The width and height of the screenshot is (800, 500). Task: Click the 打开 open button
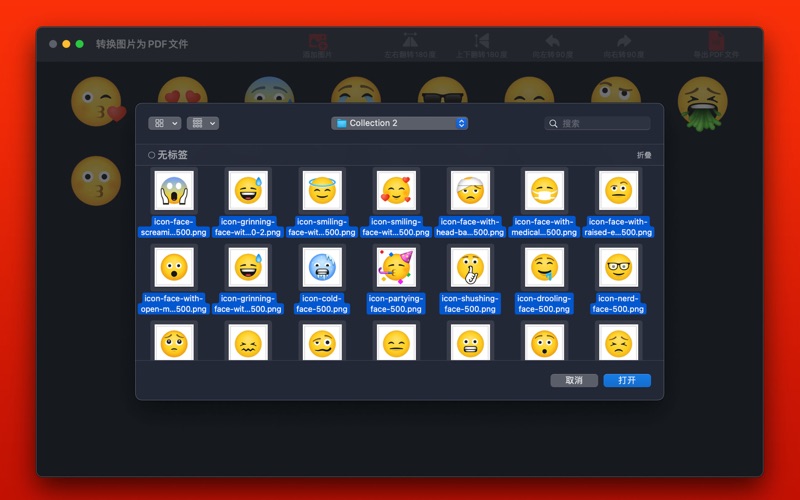click(627, 380)
